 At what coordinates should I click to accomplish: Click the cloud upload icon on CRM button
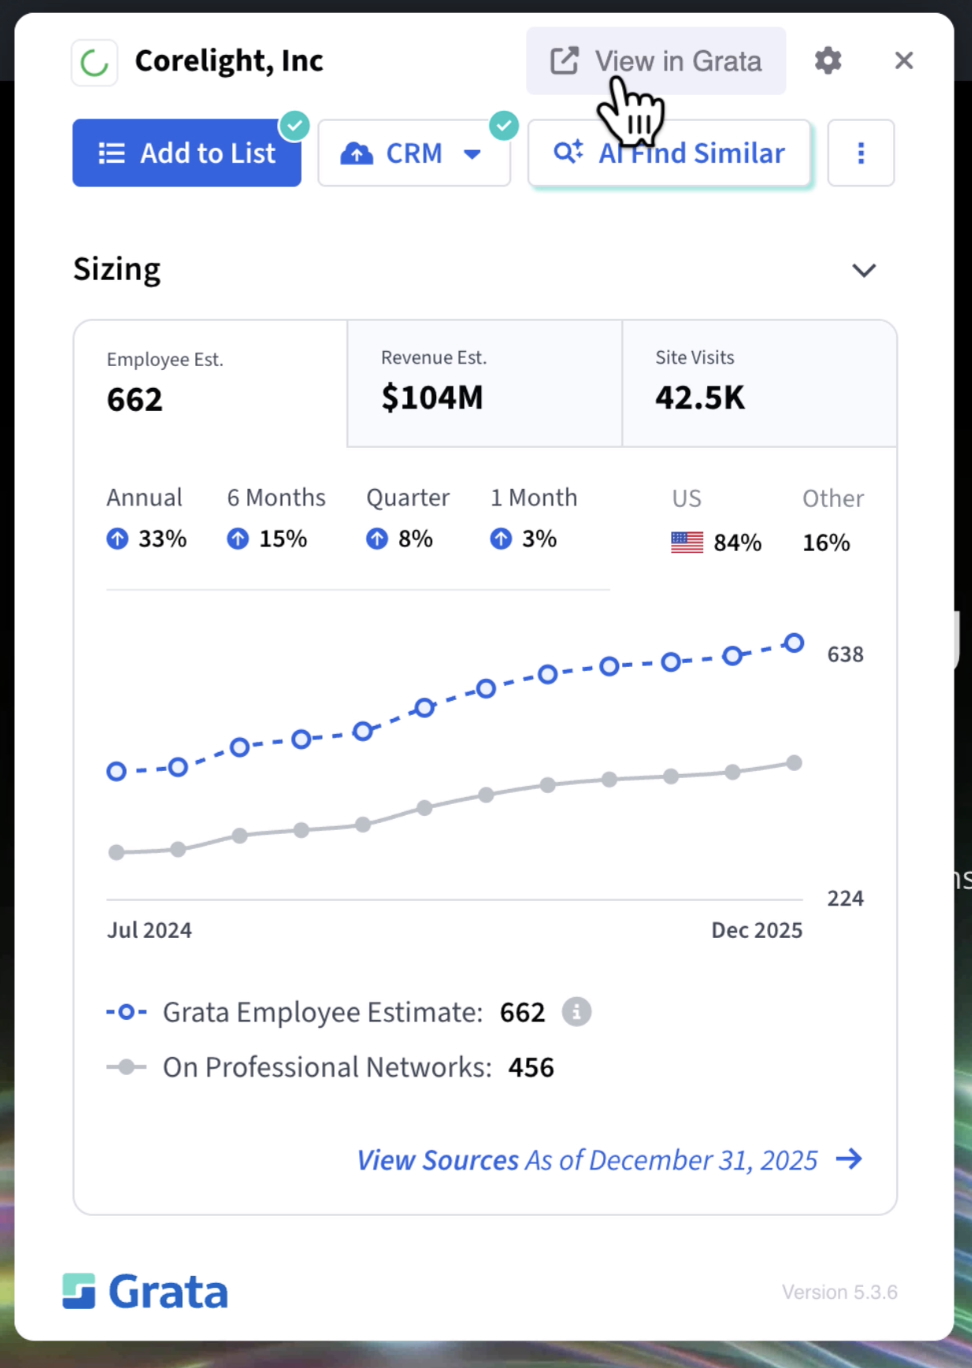click(357, 153)
